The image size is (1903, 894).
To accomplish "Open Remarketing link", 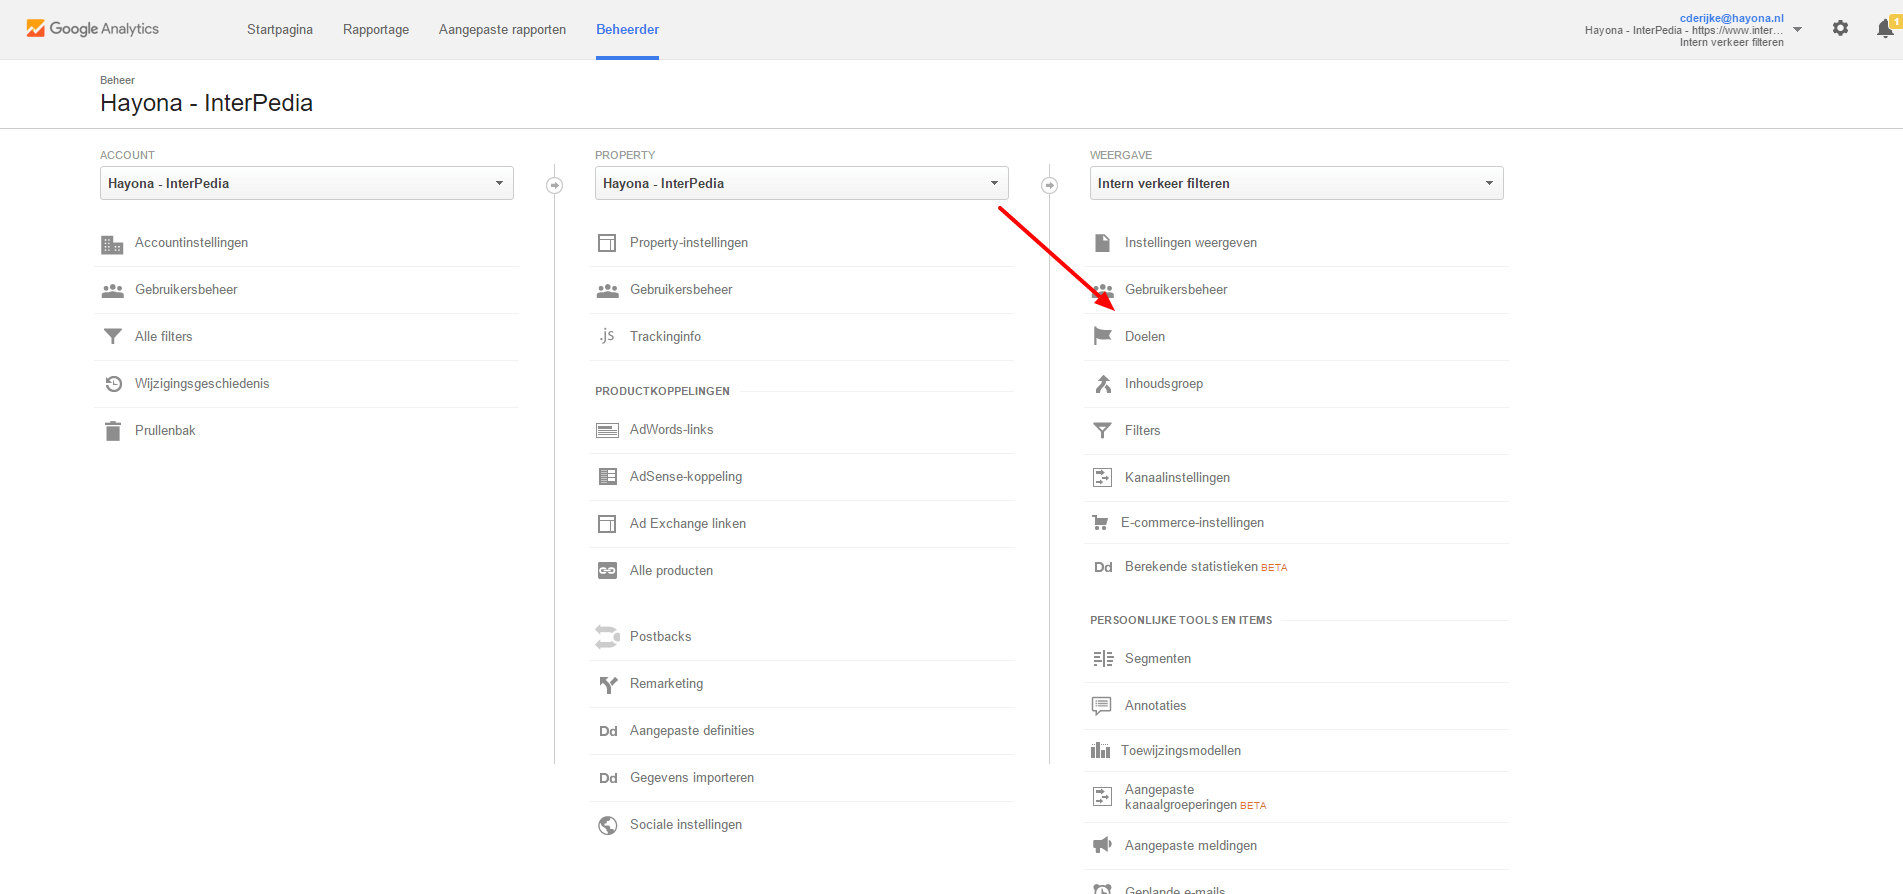I will point(666,684).
